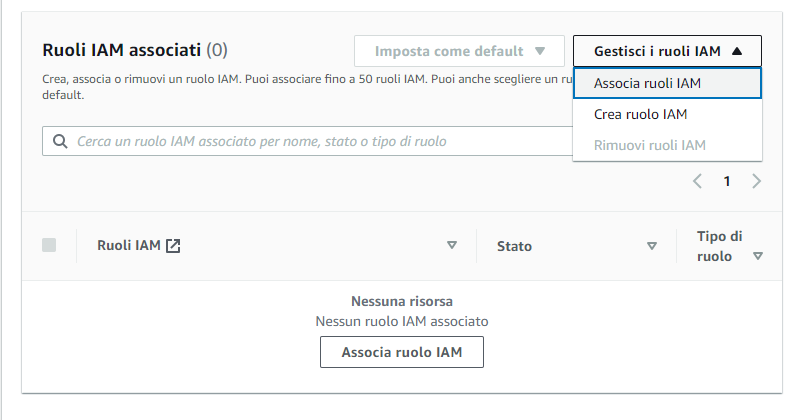Image resolution: width=796 pixels, height=420 pixels.
Task: Collapse the Gestisci i ruoli IAM arrow
Action: click(737, 51)
